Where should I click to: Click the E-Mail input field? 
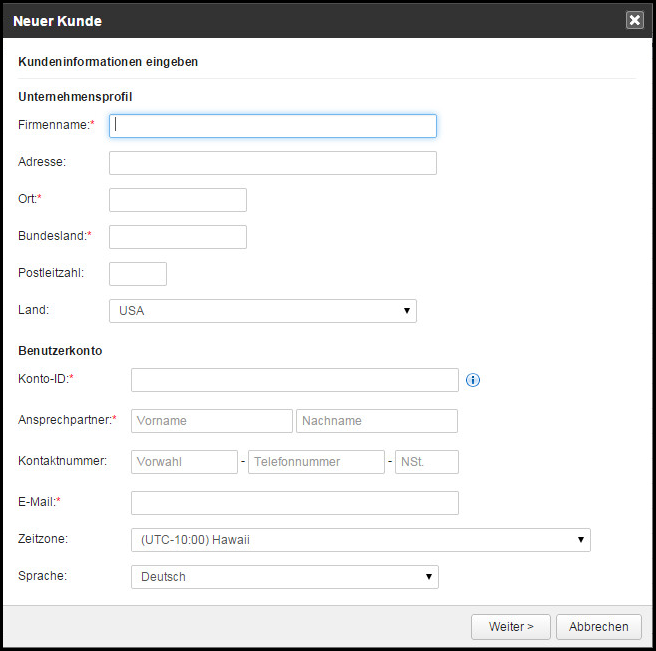pyautogui.click(x=294, y=503)
